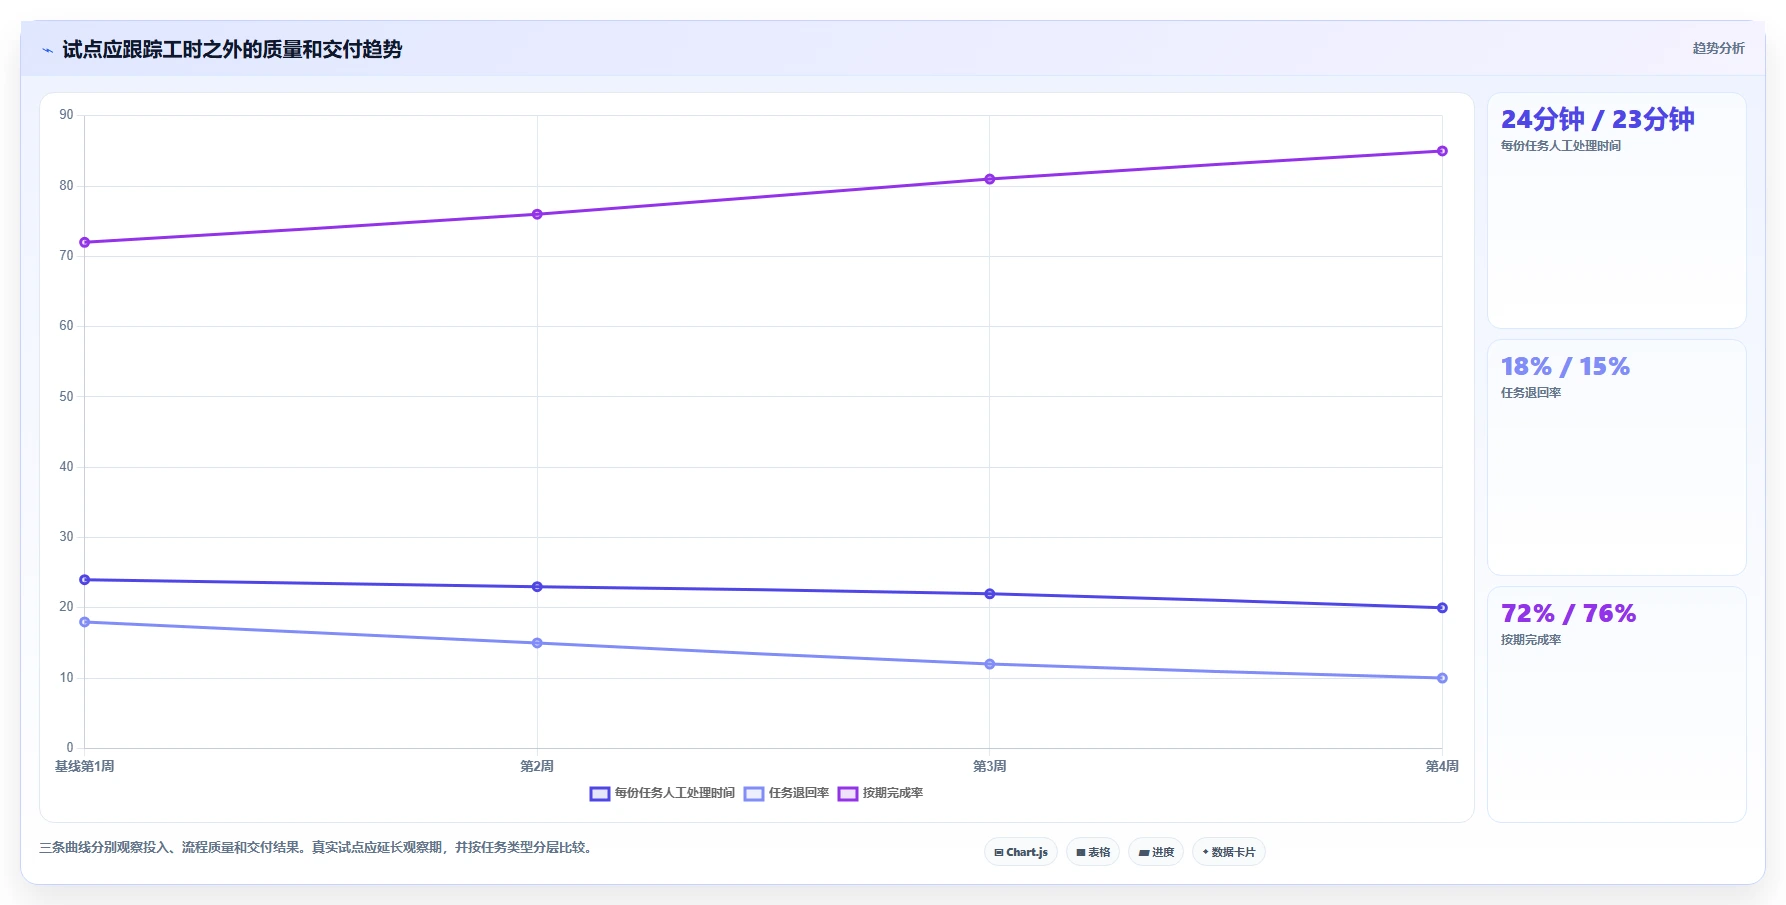Click the 72% / 76% stat value
Viewport: 1786px width, 905px height.
1568,614
